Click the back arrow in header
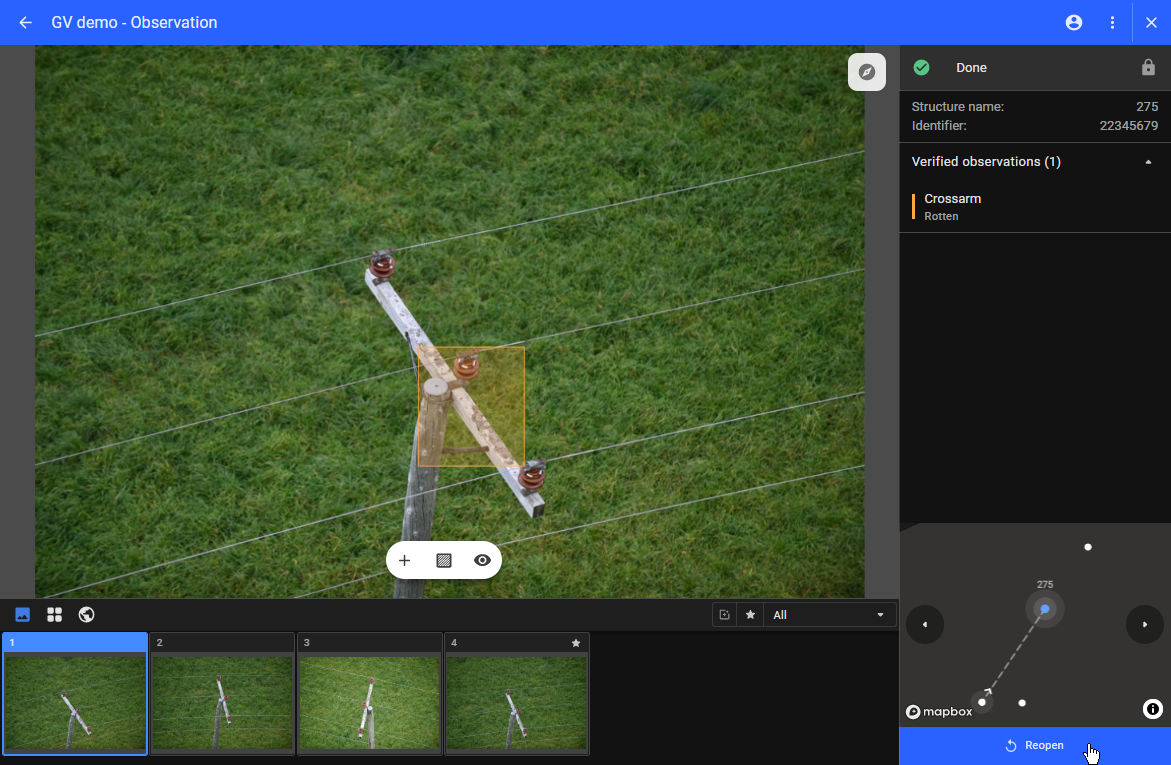Viewport: 1171px width, 765px height. click(26, 22)
